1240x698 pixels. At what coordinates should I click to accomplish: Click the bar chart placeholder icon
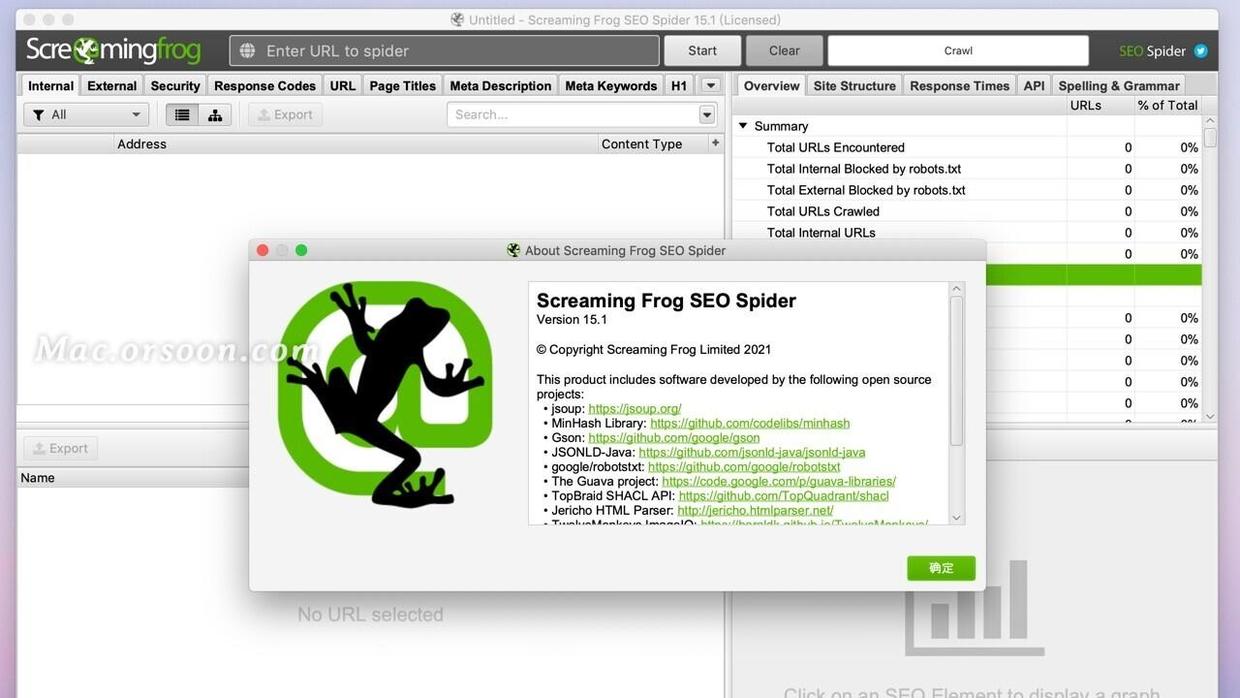(x=974, y=608)
